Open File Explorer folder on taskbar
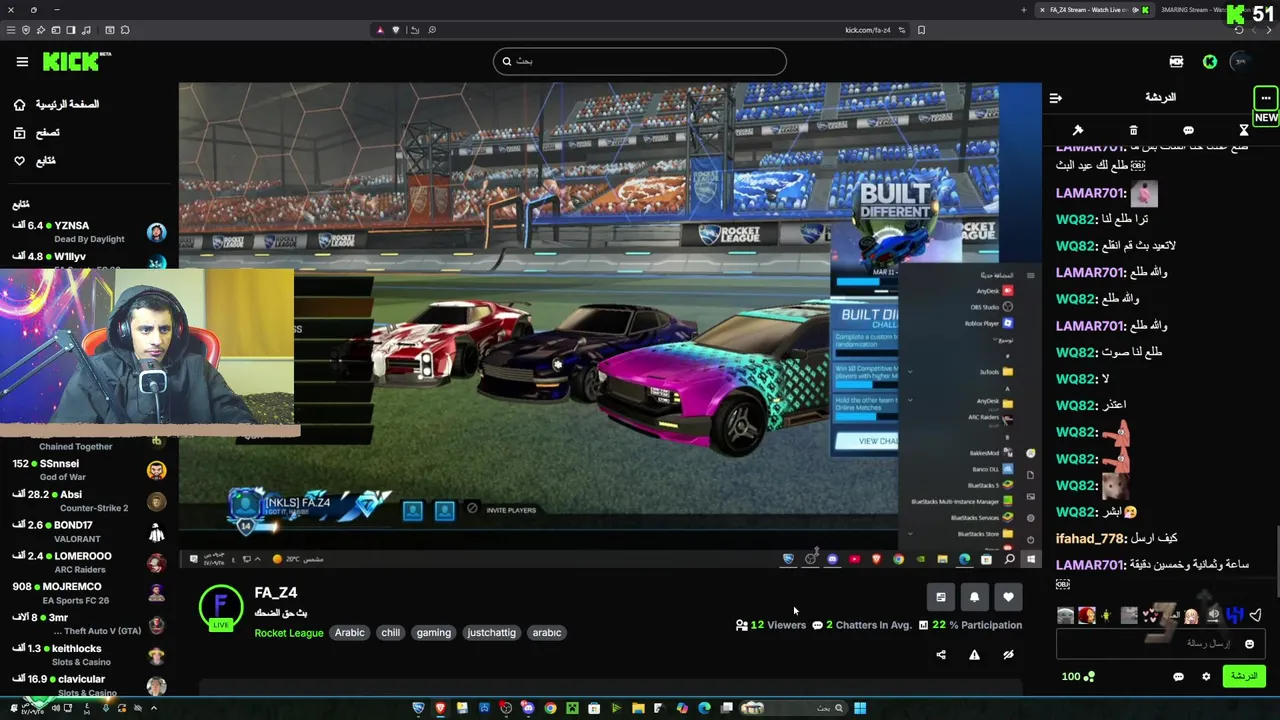This screenshot has width=1280, height=720. (638, 708)
